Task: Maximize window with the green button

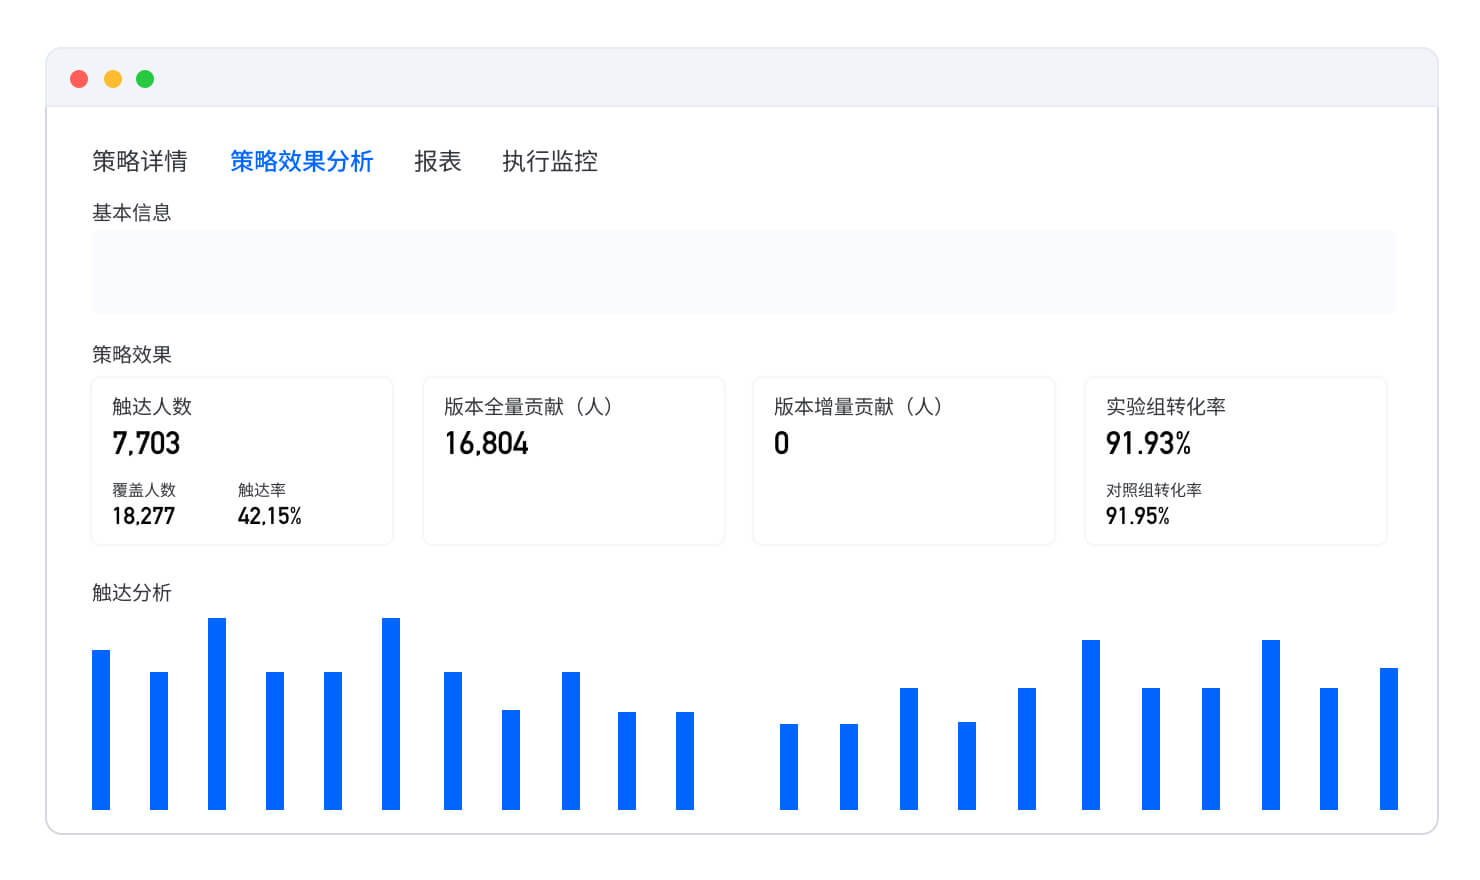Action: tap(145, 79)
